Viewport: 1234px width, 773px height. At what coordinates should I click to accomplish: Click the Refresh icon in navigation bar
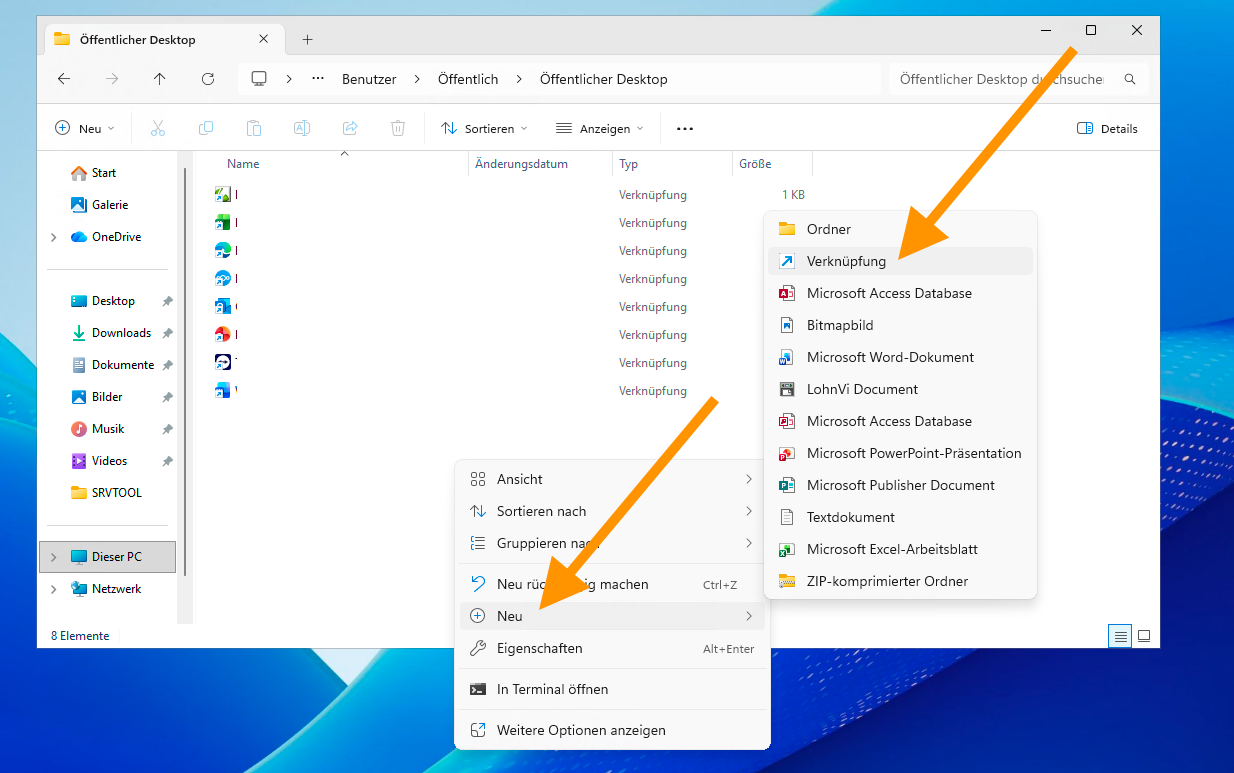208,79
